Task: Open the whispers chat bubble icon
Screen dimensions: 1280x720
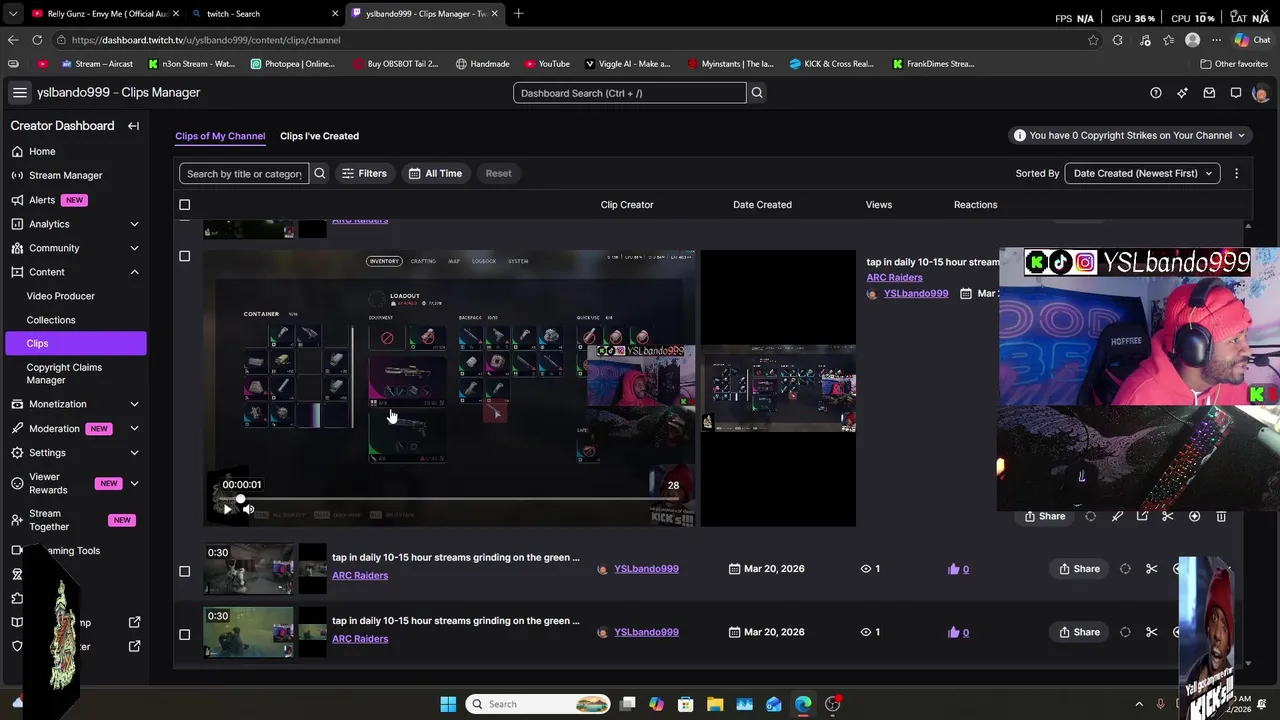Action: pos(1236,93)
